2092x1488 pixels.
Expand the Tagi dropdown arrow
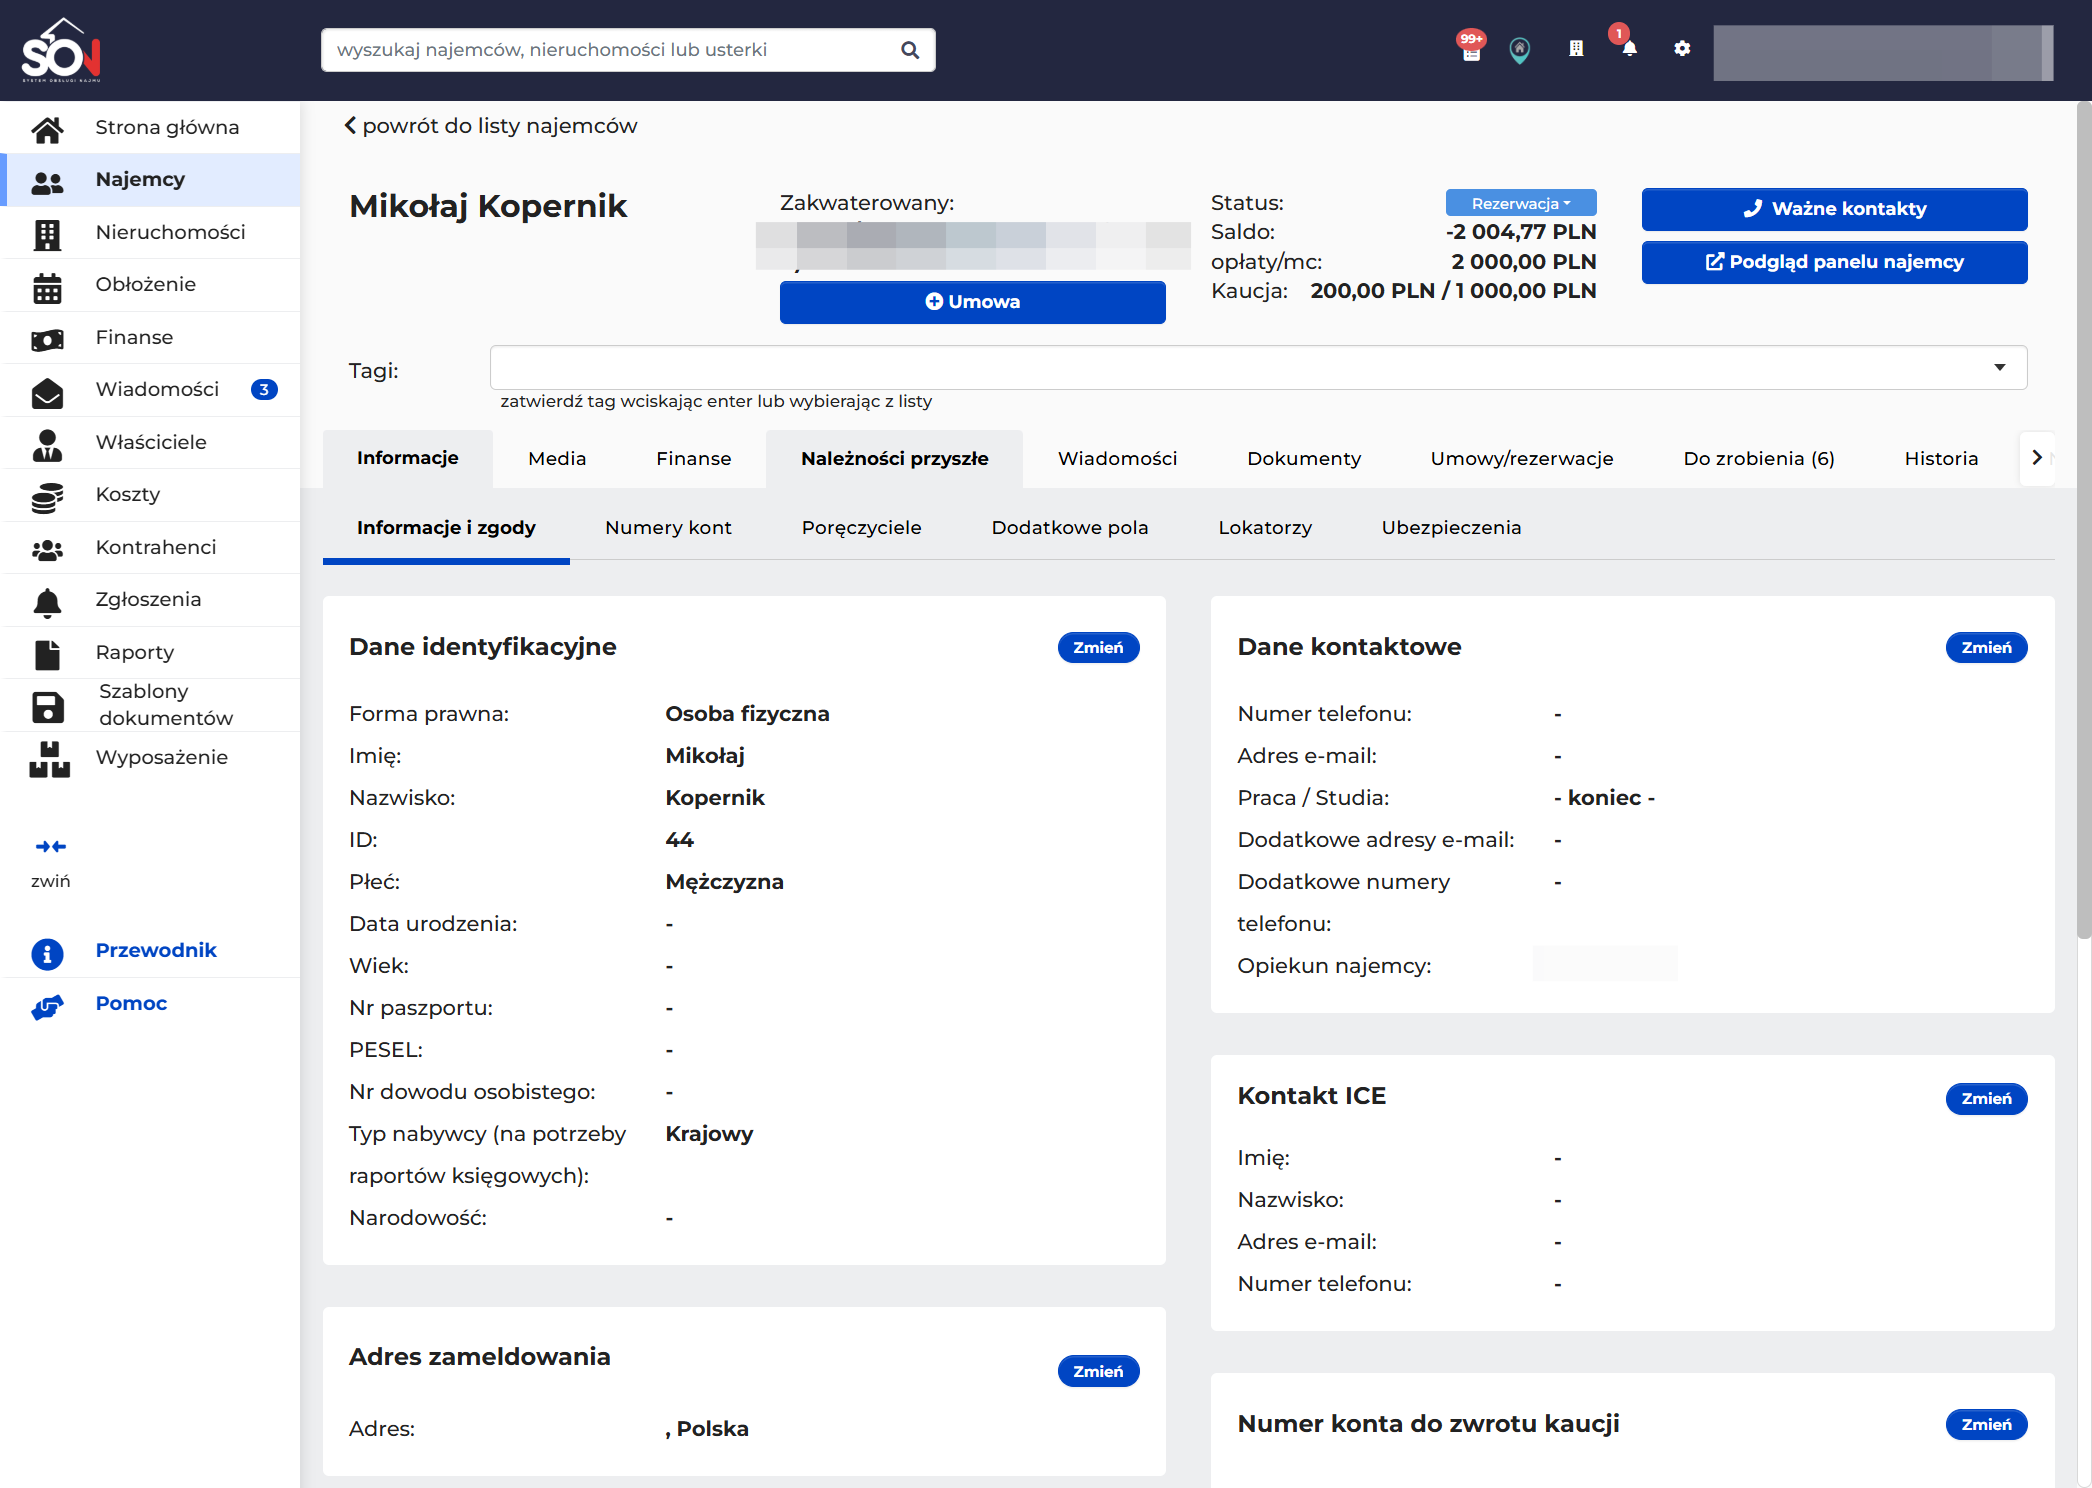(1999, 368)
